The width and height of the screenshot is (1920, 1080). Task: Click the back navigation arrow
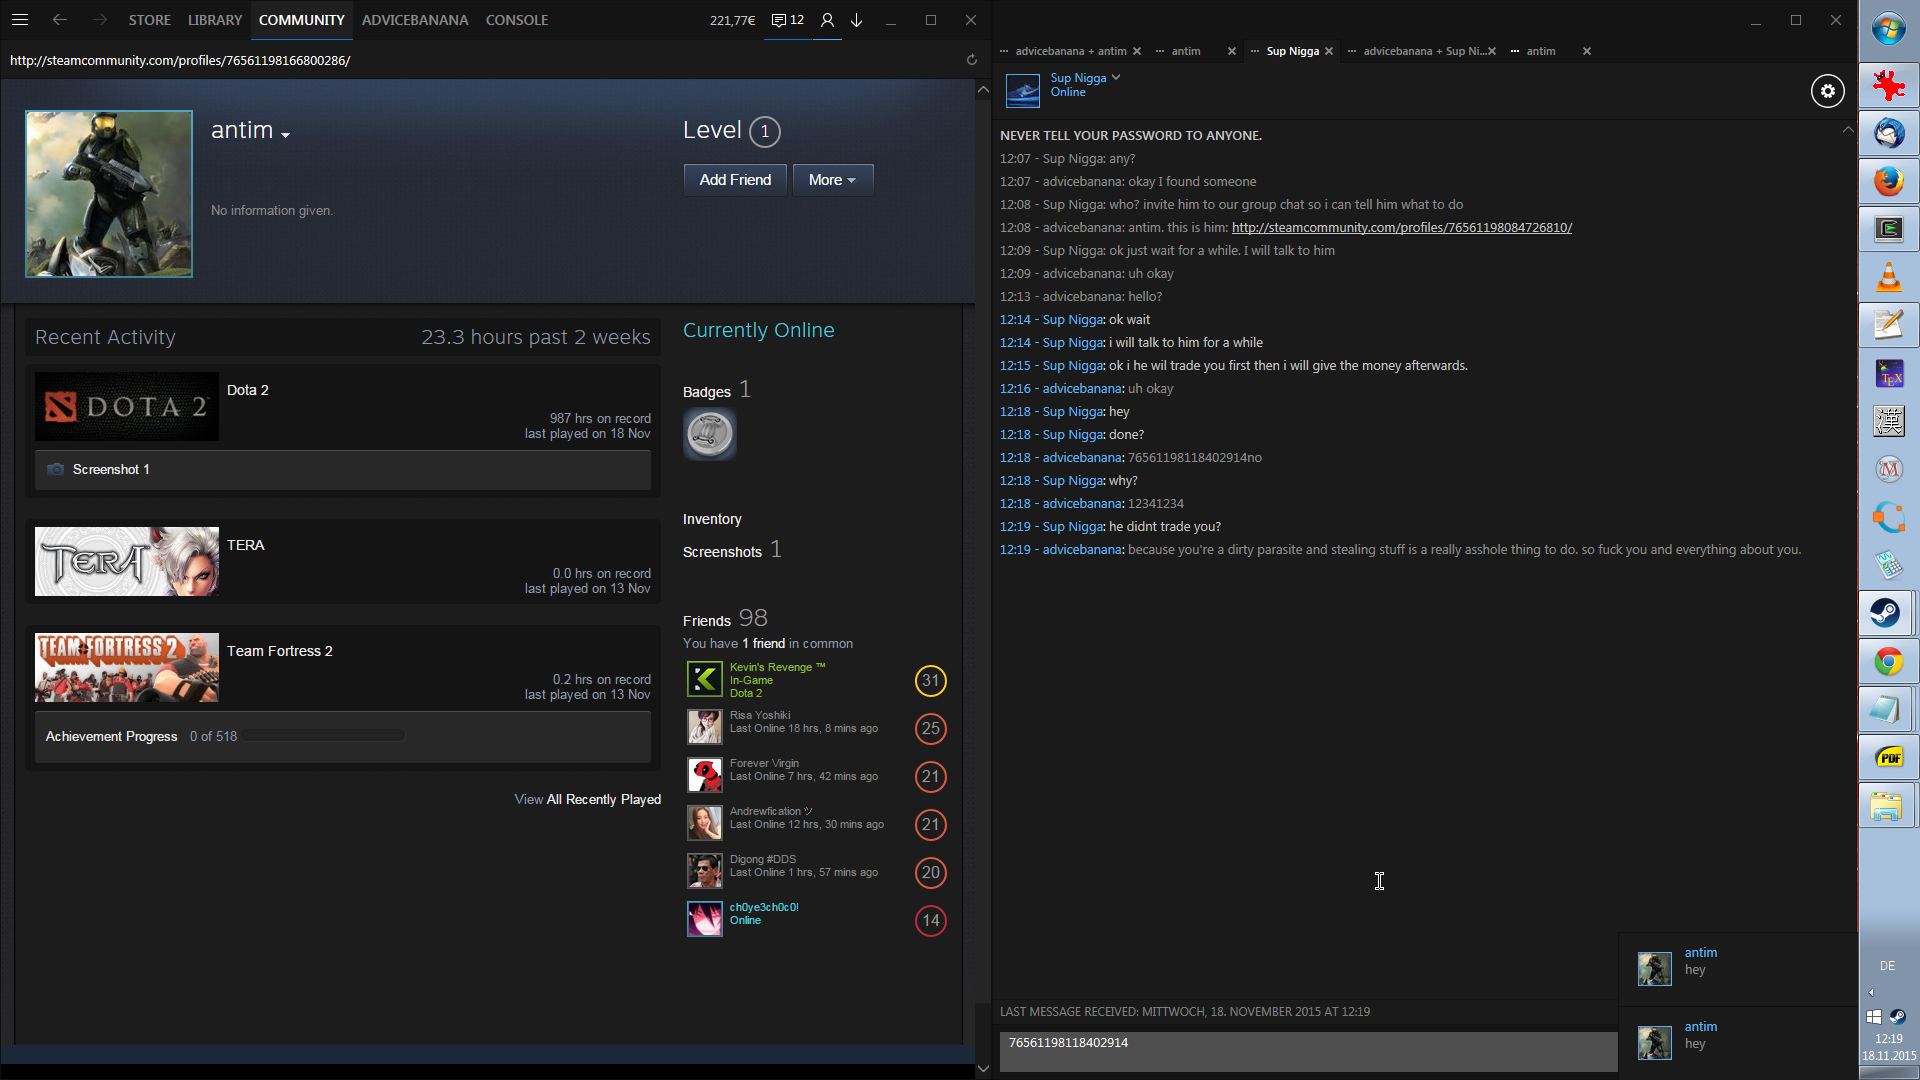pos(60,20)
